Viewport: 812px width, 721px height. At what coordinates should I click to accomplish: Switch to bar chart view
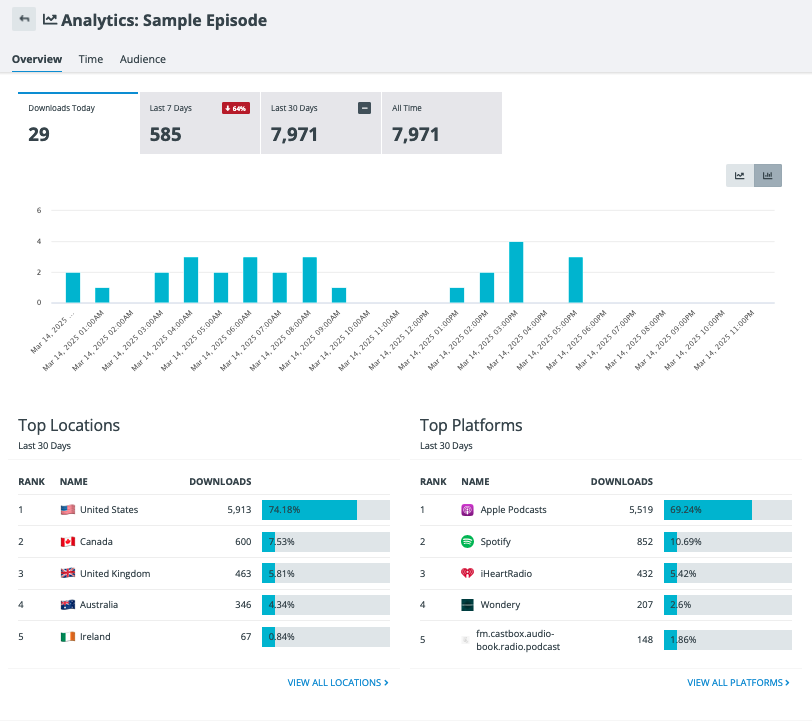pos(768,176)
